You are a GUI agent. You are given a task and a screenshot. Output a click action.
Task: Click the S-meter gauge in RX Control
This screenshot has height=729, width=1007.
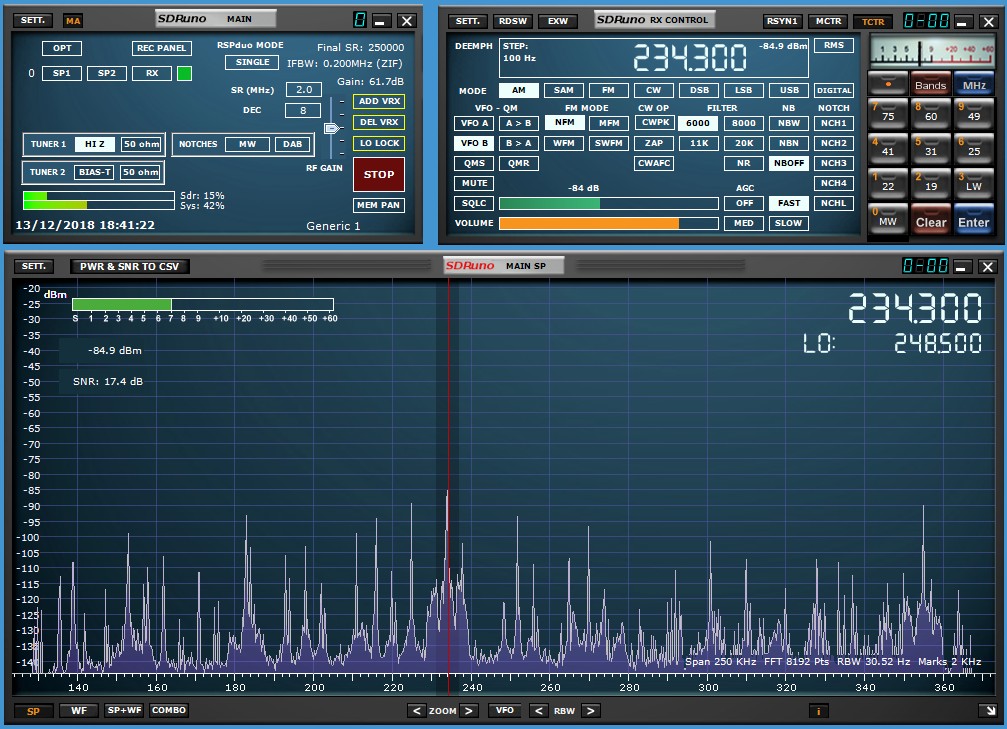931,51
